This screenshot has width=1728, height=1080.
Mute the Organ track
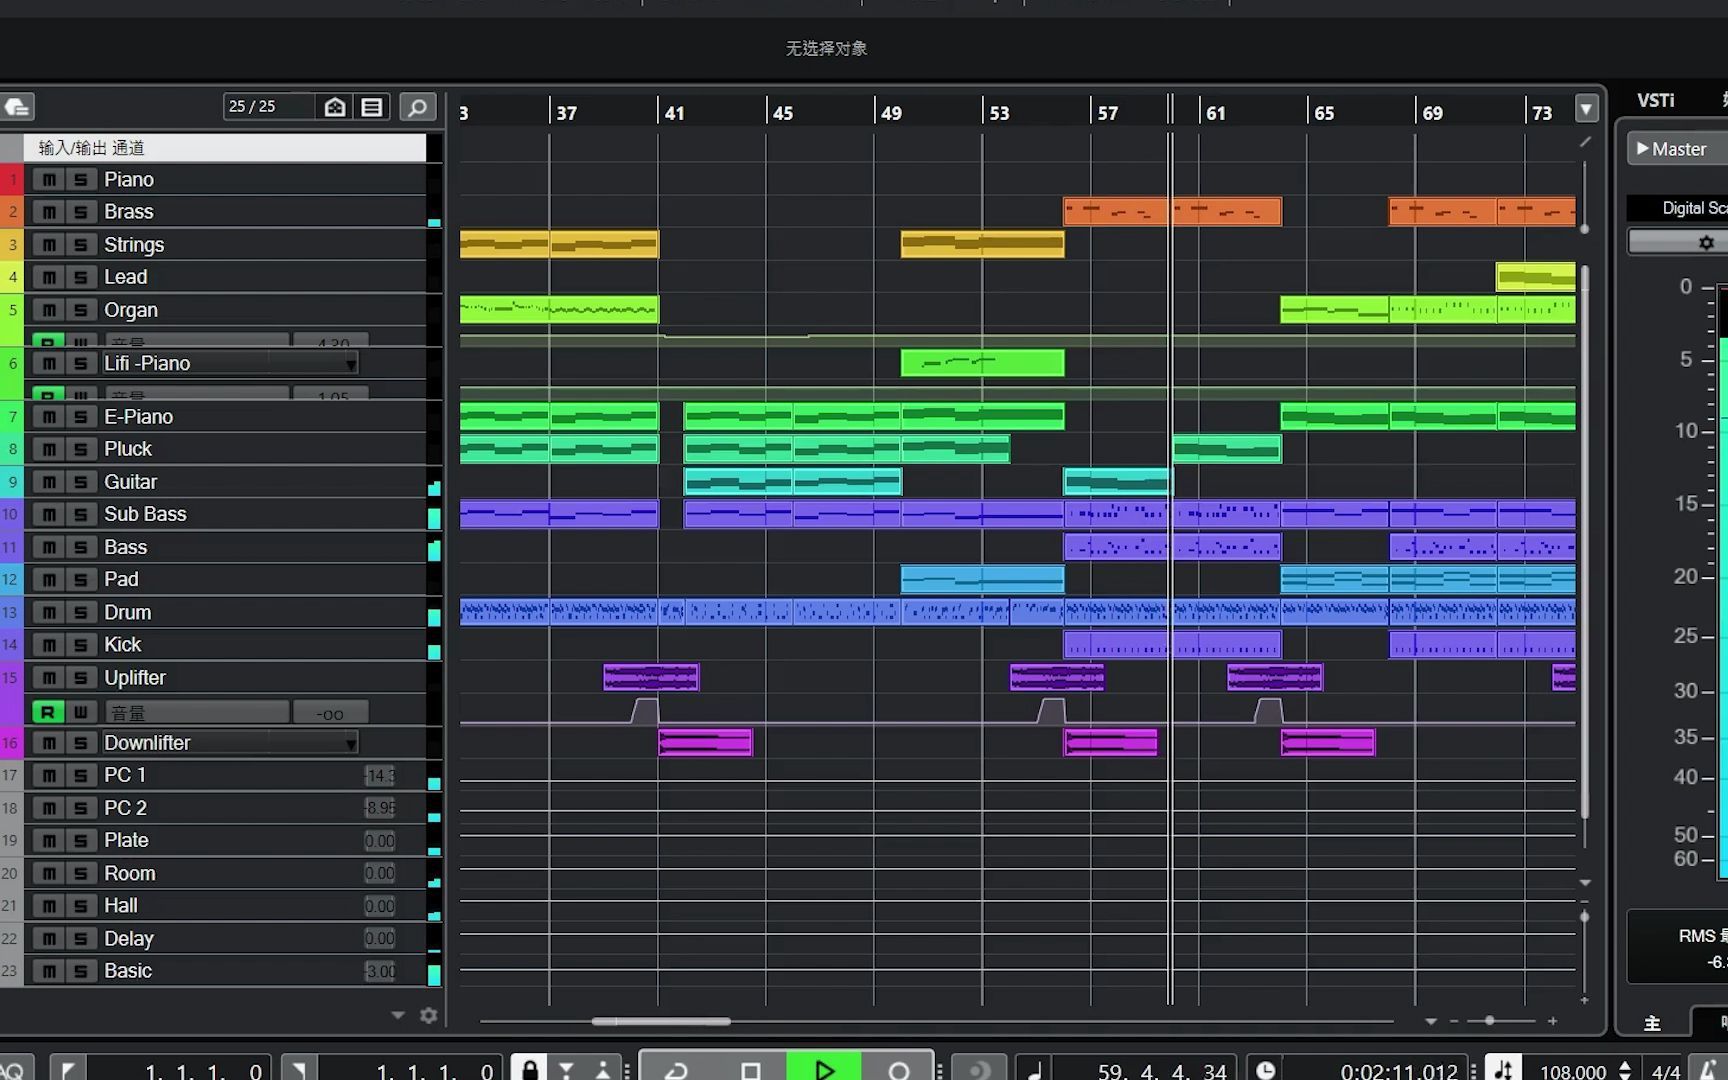pyautogui.click(x=48, y=310)
